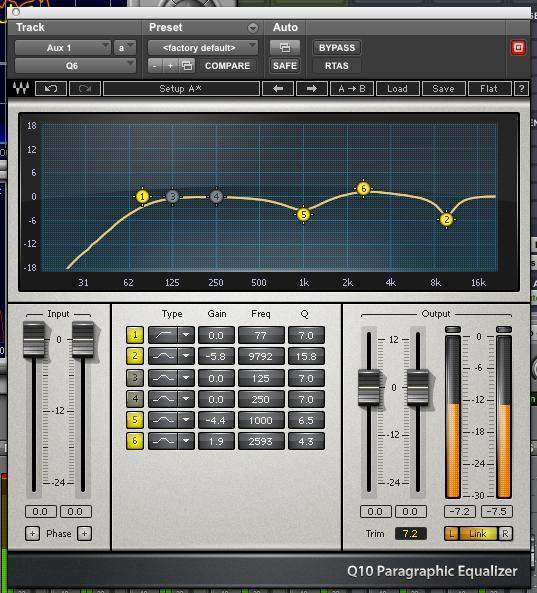Click the left input fader handle
The image size is (537, 593).
[34, 339]
